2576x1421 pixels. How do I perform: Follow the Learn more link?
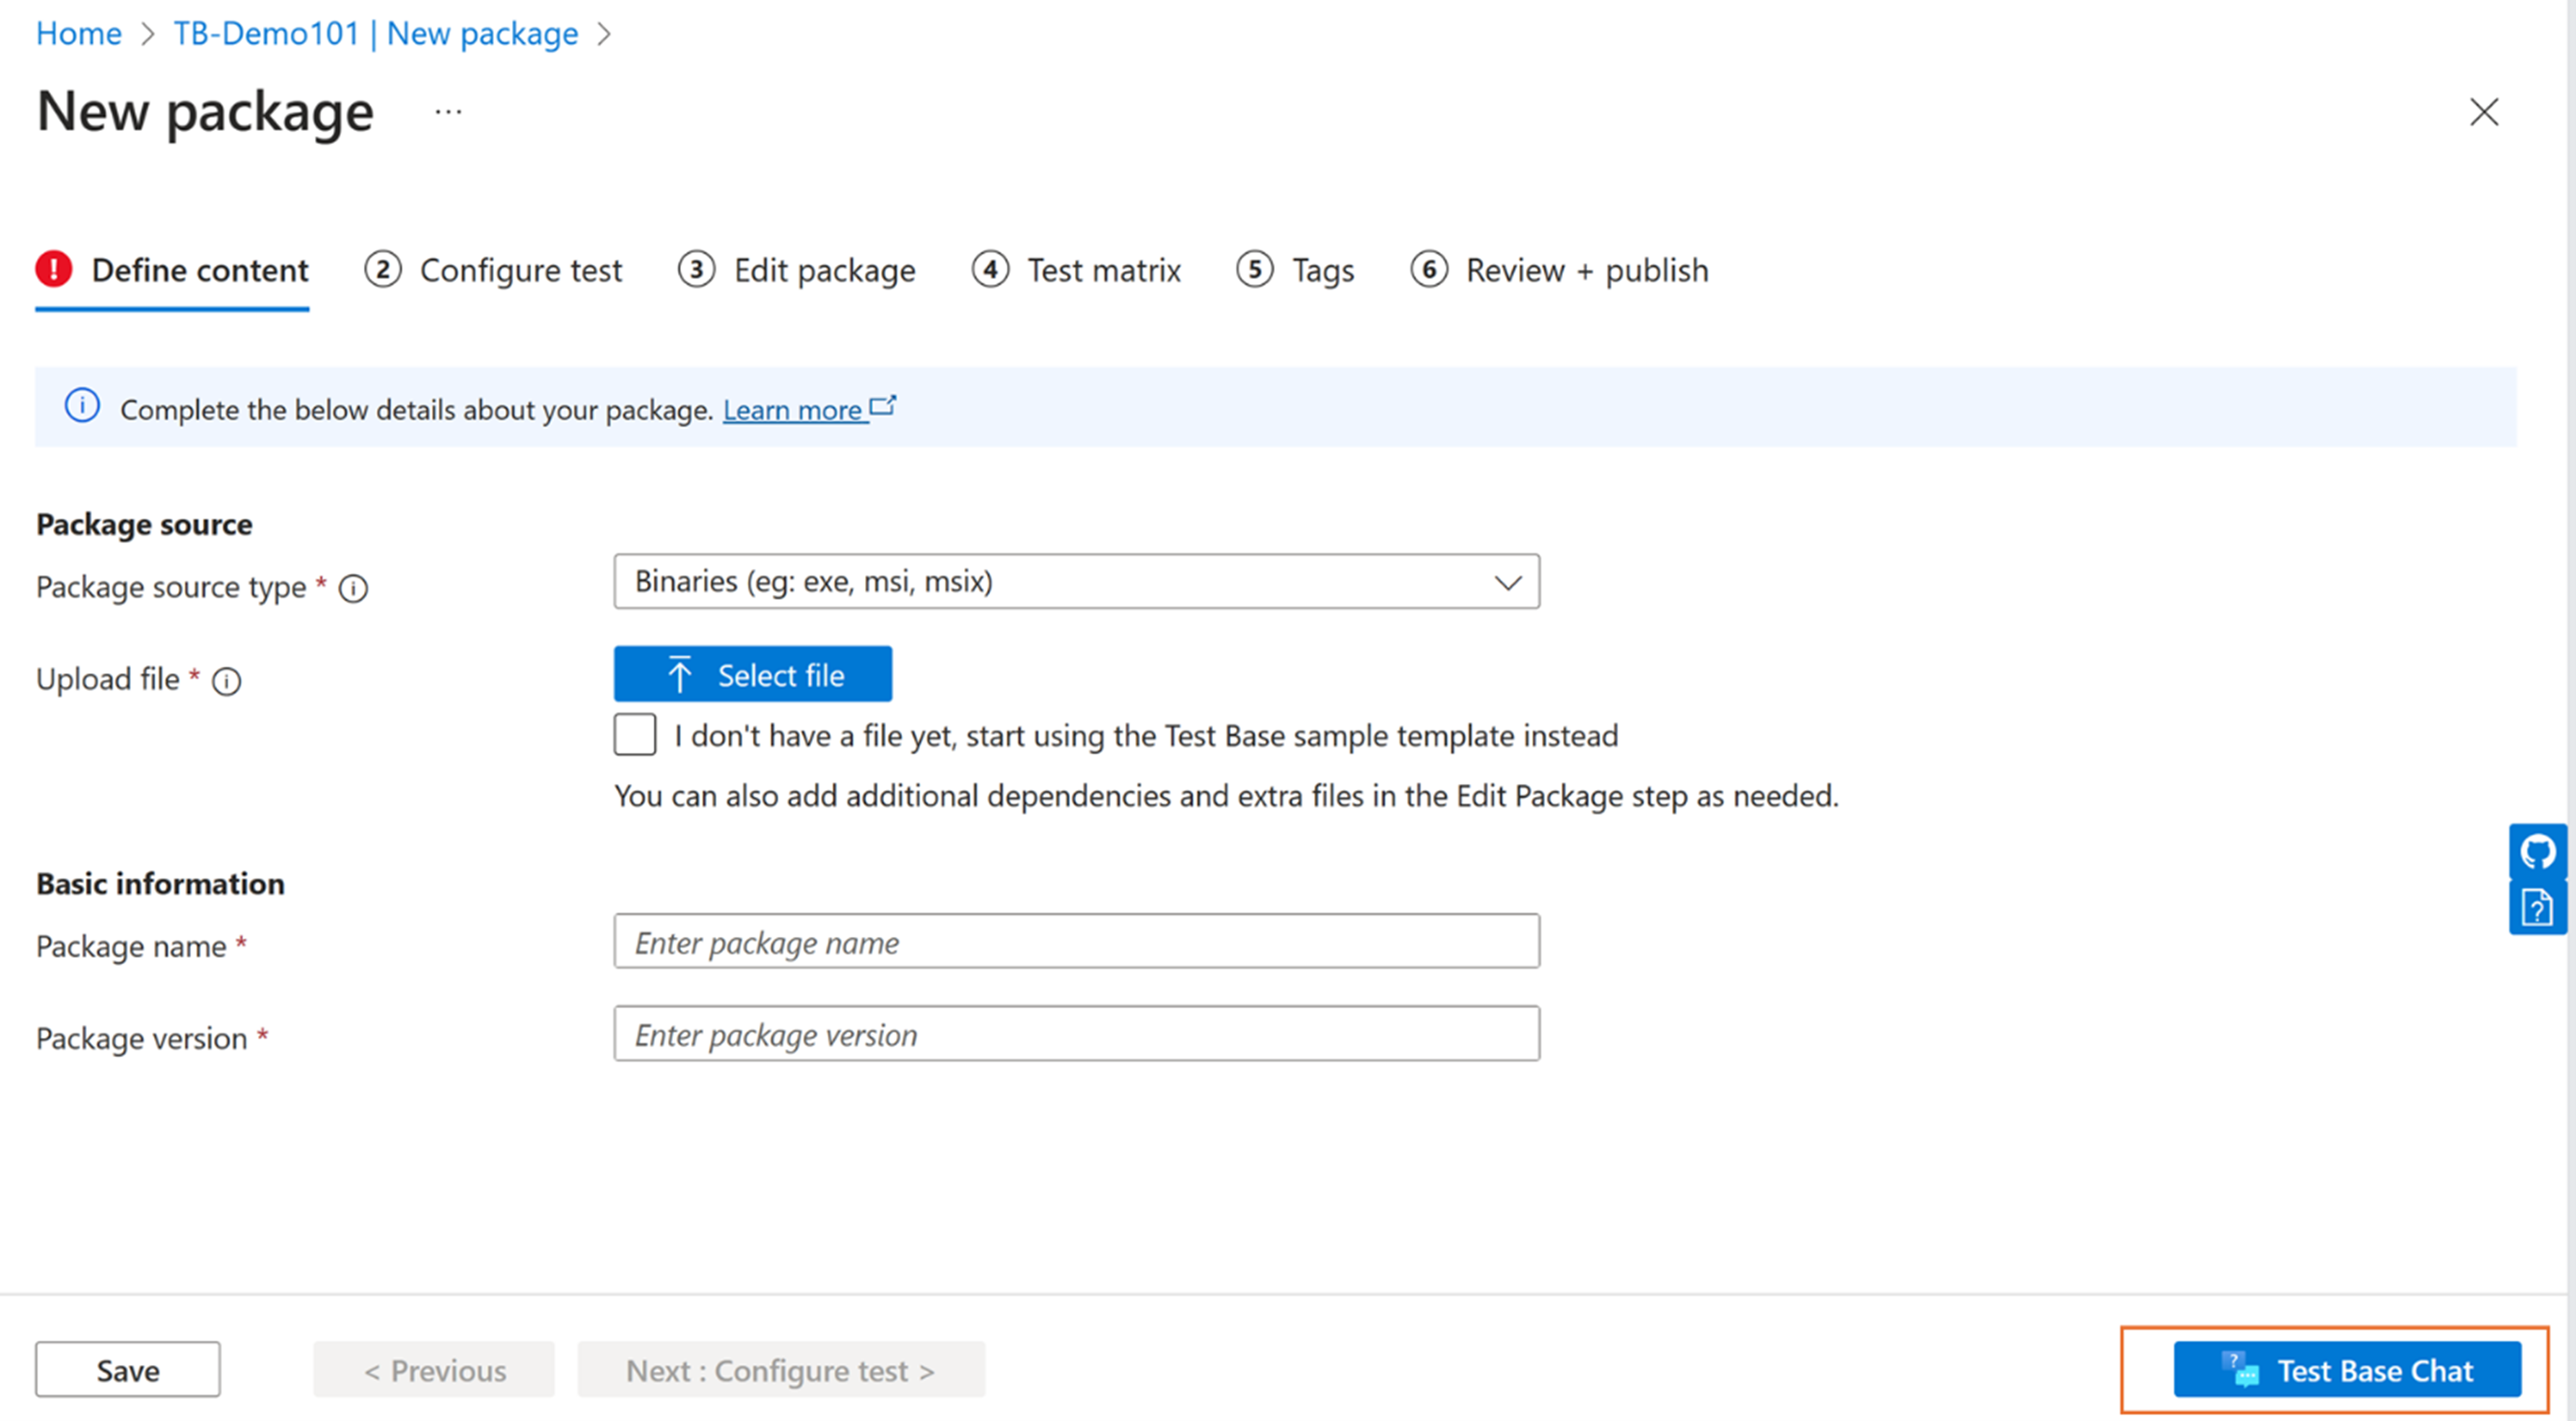click(792, 410)
